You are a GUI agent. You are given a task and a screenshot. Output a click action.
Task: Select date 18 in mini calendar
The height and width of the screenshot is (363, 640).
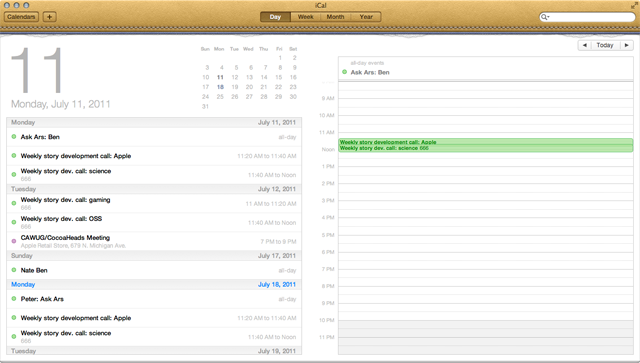tap(220, 87)
